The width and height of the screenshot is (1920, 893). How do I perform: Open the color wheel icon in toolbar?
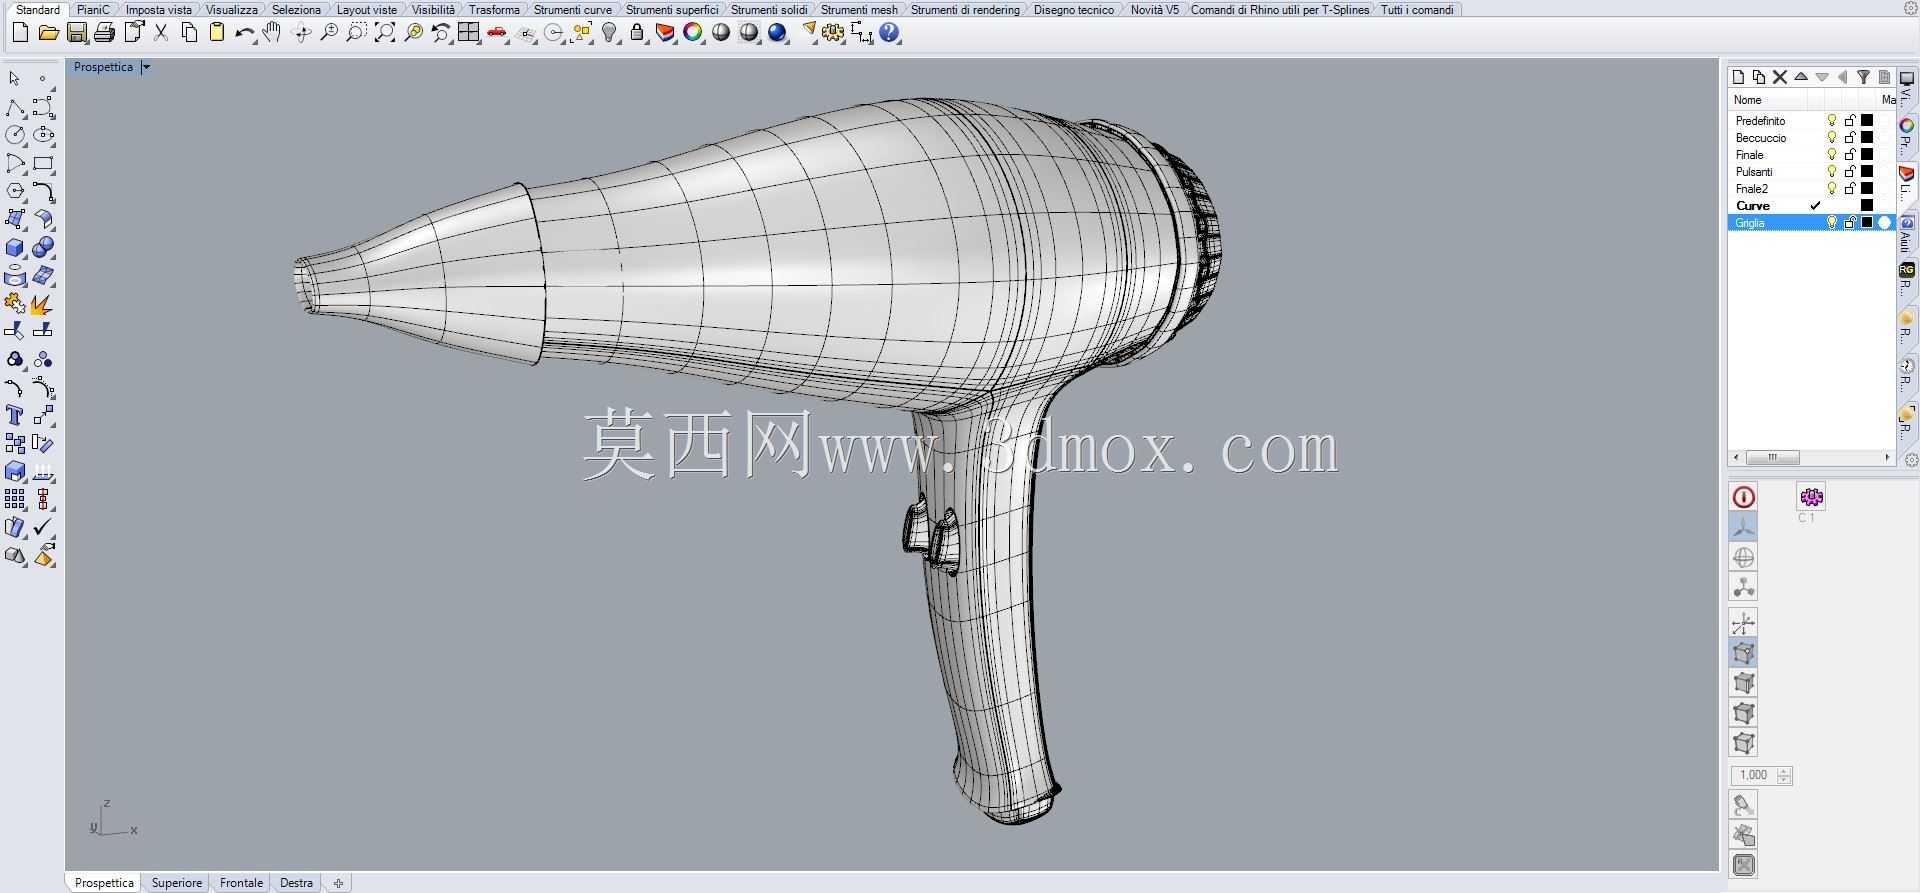693,33
